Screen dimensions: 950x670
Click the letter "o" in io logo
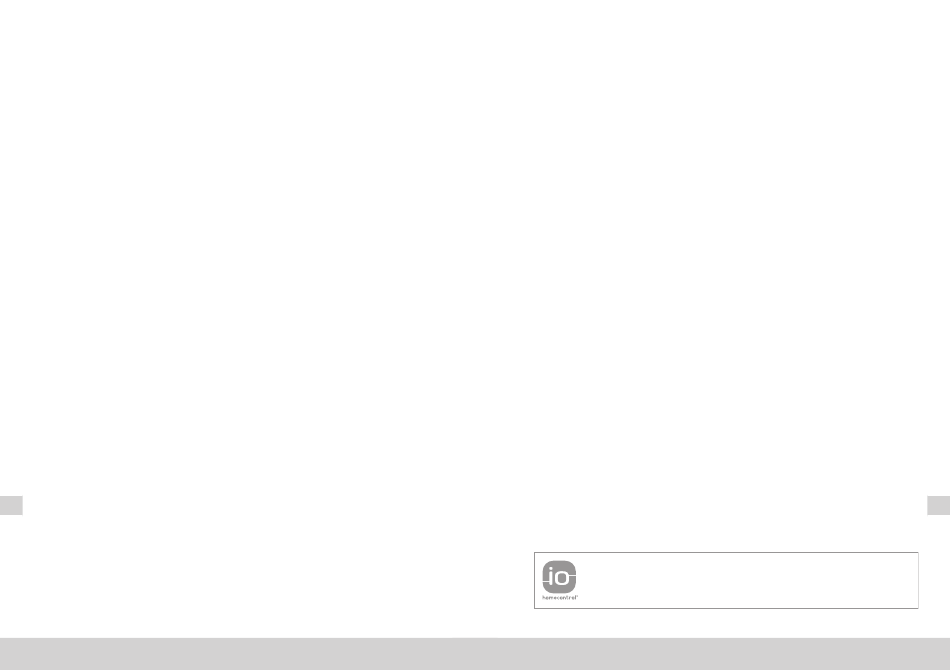562,579
